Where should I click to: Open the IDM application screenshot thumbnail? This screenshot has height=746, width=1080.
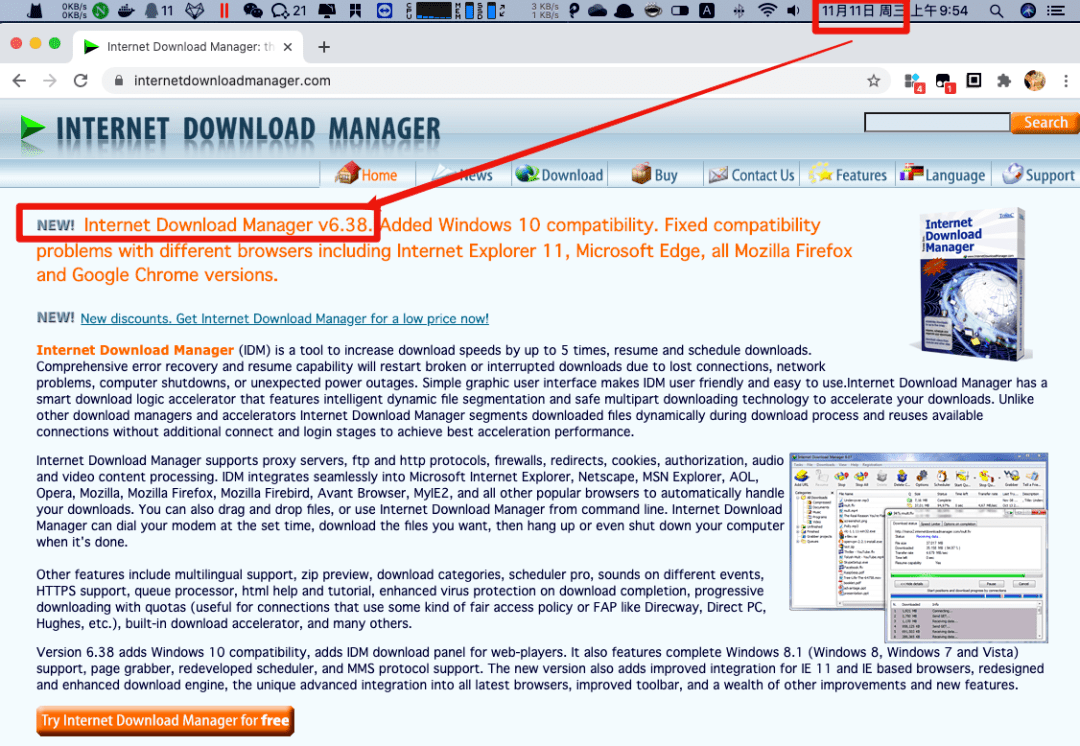coord(919,548)
